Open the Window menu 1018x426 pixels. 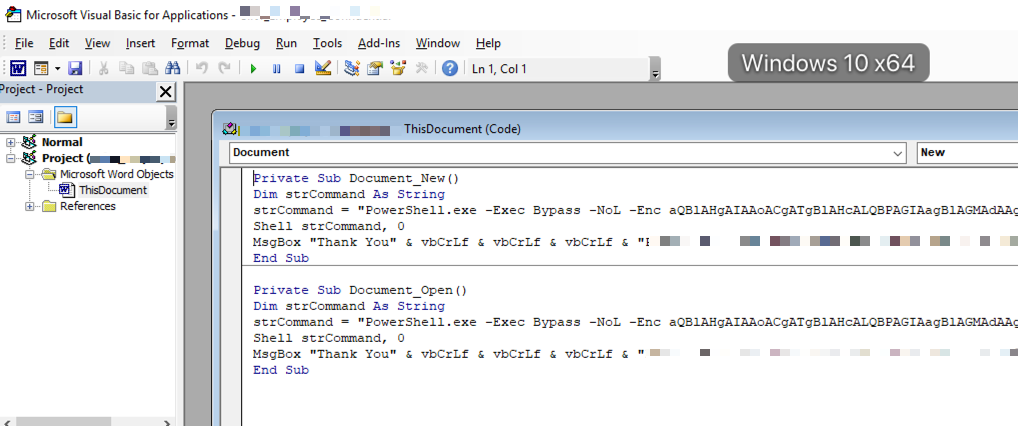[438, 44]
